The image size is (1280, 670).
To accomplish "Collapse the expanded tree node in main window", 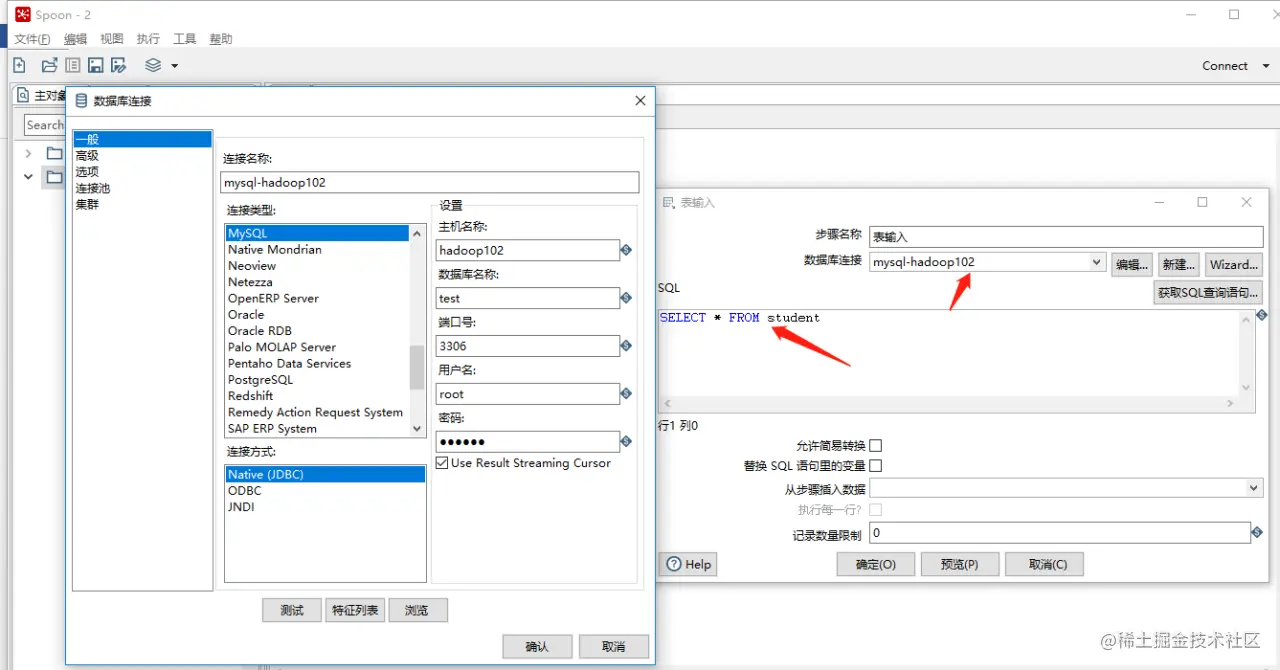I will [29, 177].
